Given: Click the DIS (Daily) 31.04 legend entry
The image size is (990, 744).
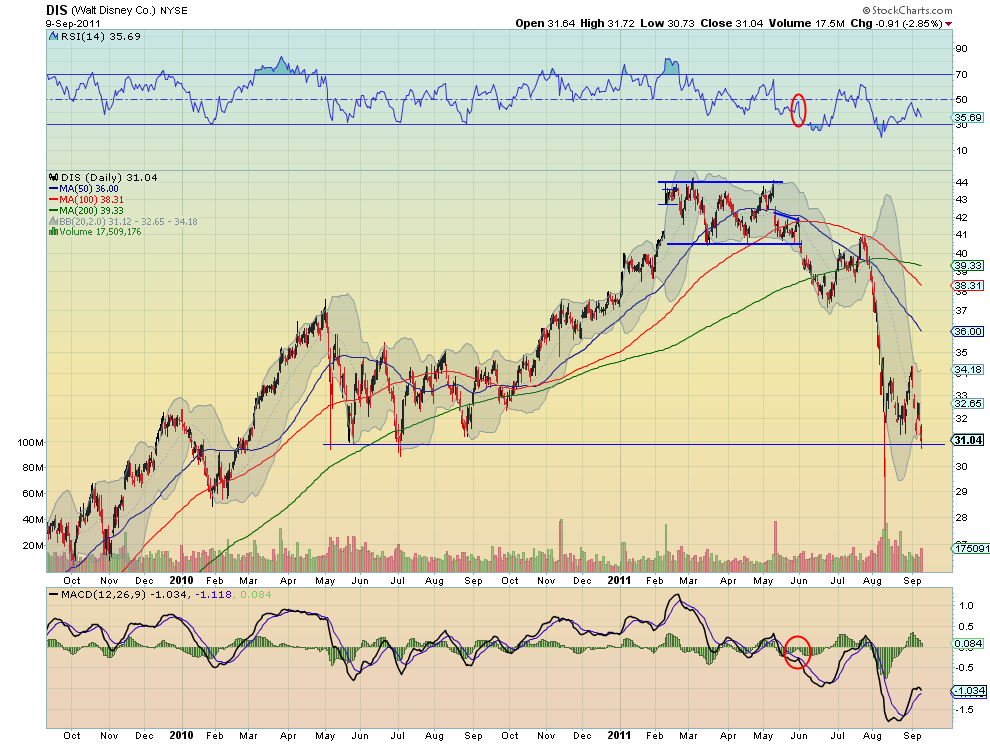Looking at the screenshot, I should [x=109, y=177].
